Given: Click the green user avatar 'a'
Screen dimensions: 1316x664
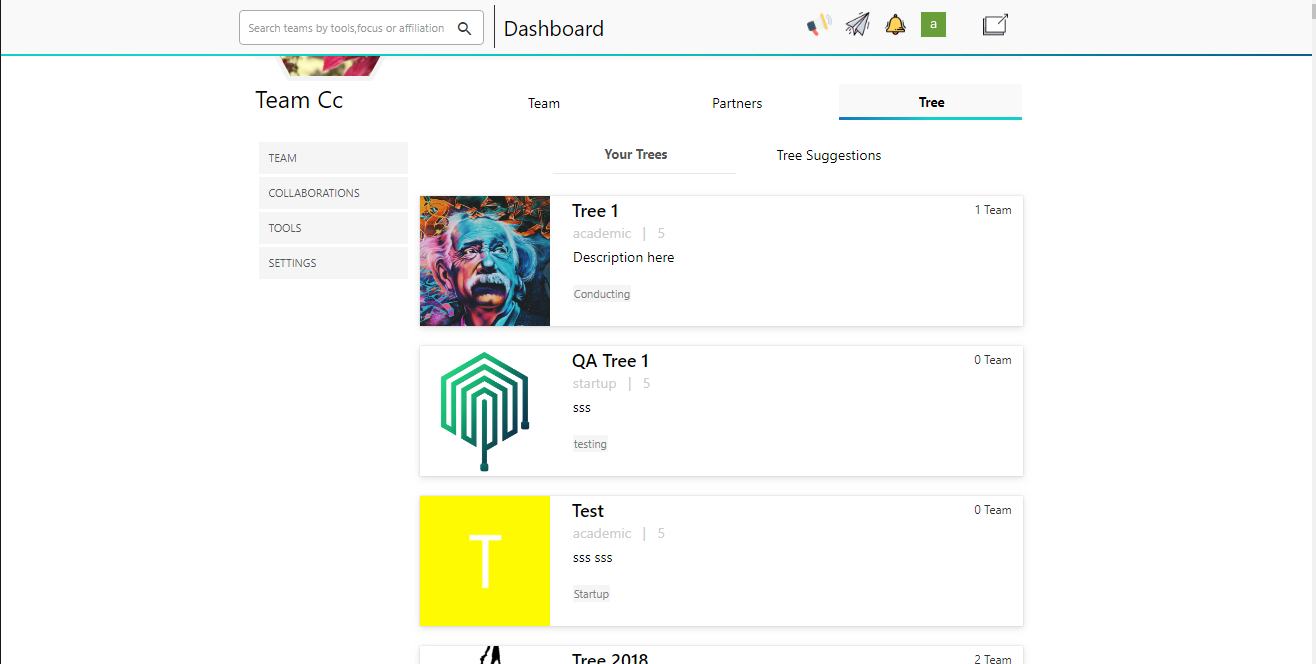Looking at the screenshot, I should (933, 25).
